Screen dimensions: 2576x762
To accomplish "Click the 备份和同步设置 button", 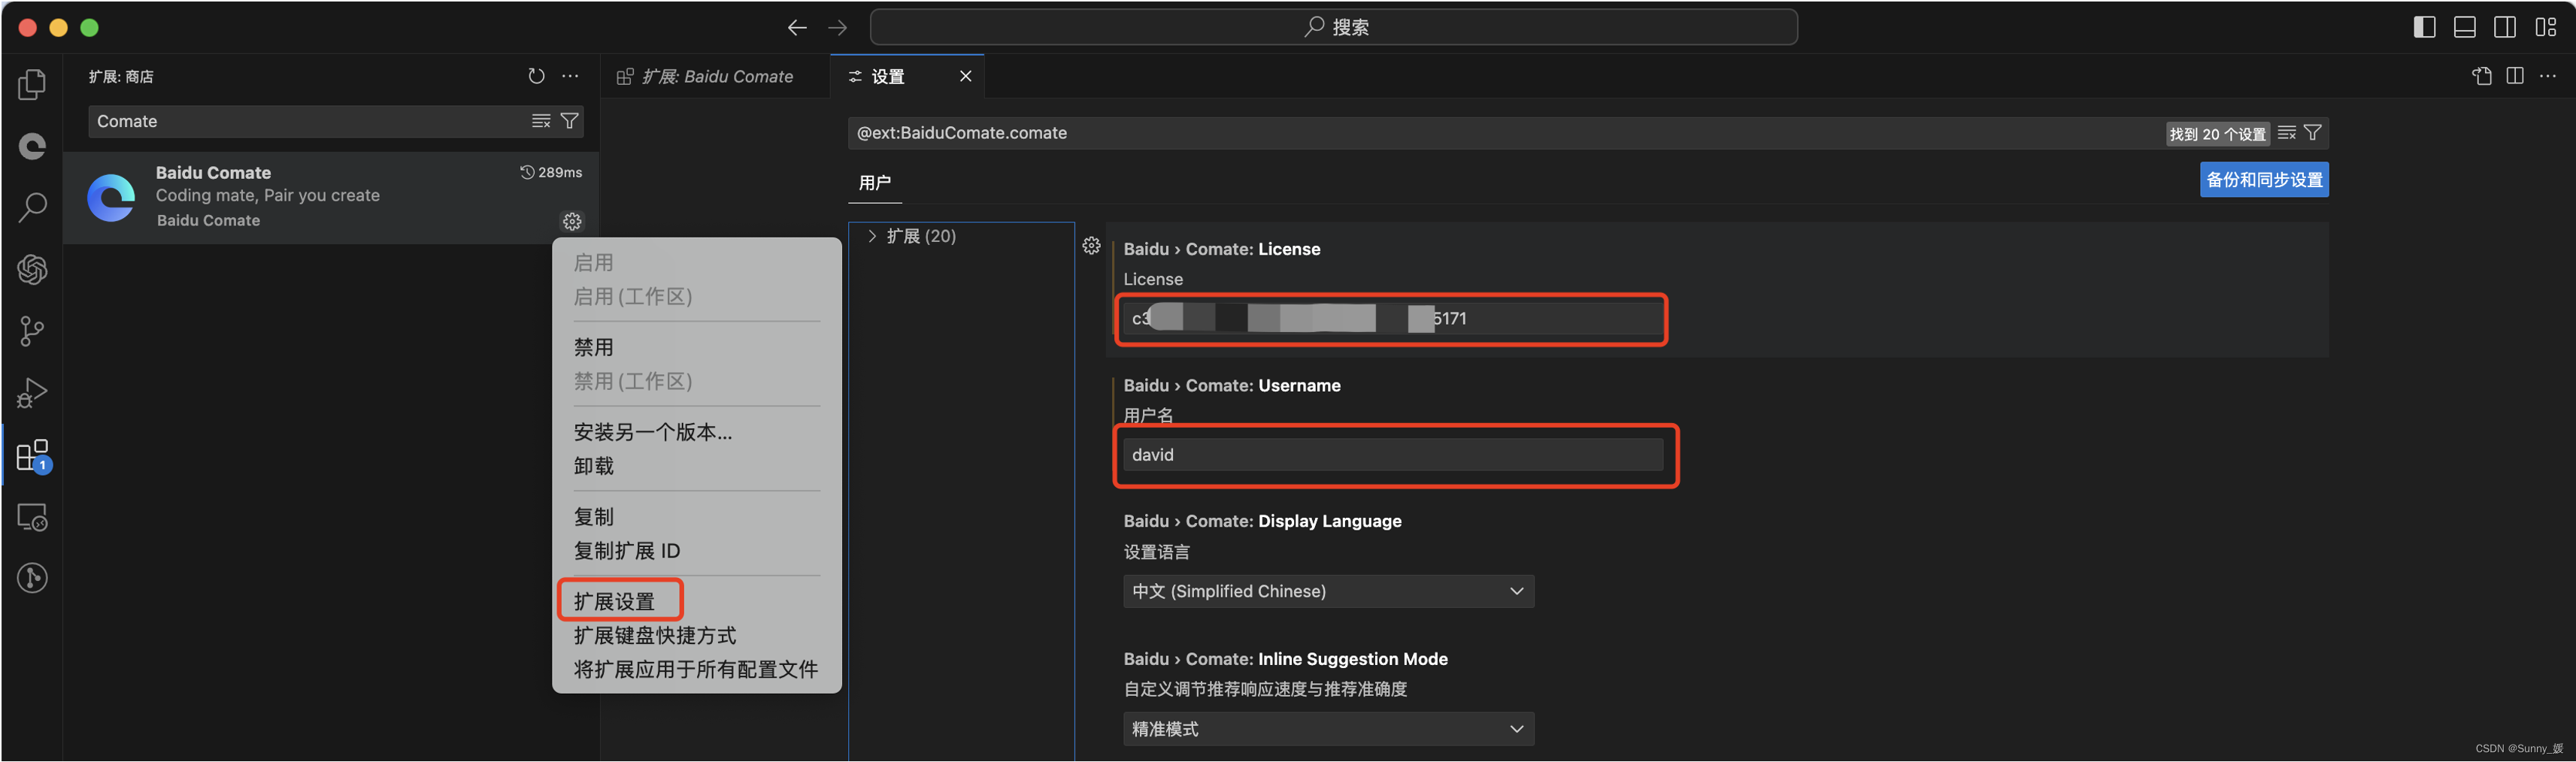I will point(2264,180).
